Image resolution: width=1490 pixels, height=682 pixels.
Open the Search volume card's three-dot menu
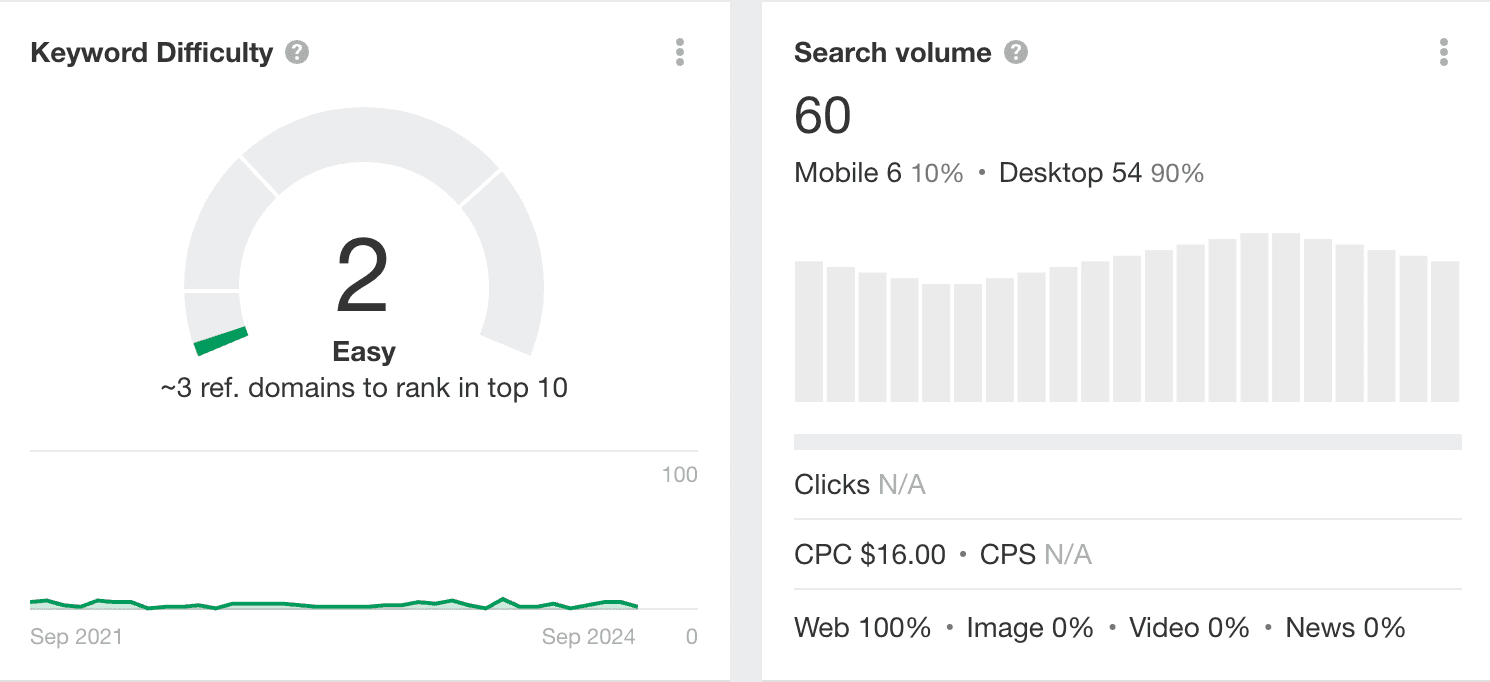[x=1443, y=53]
